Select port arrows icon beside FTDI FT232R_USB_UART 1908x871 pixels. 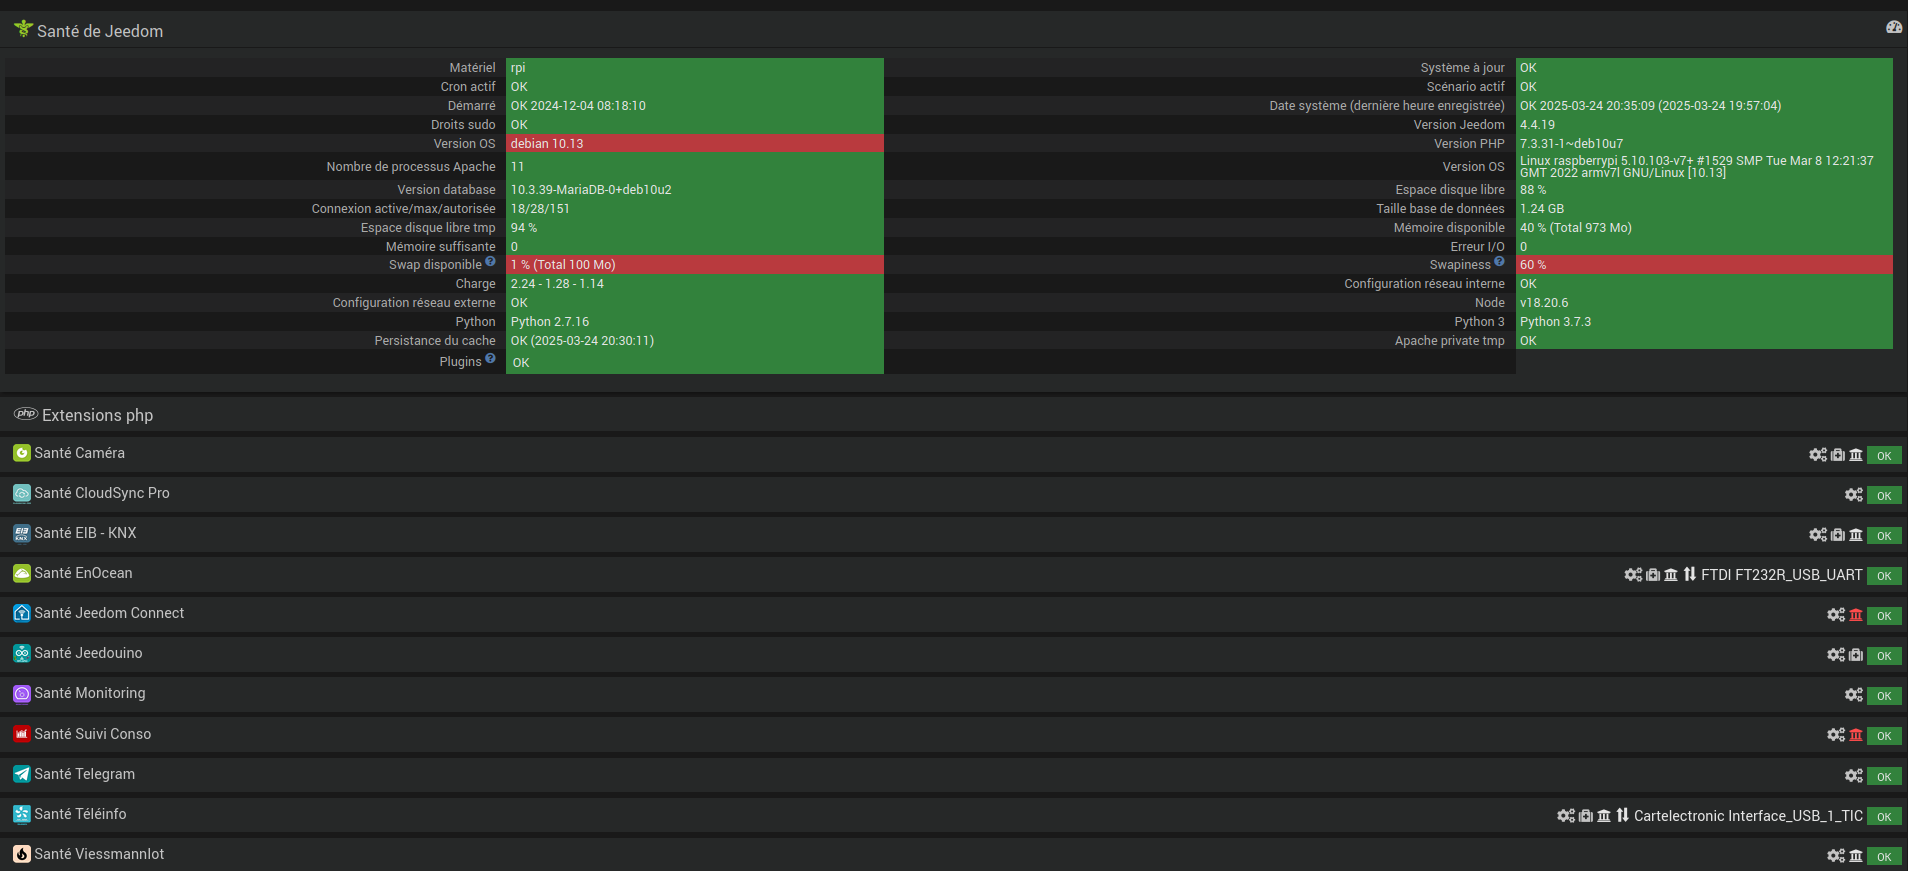point(1690,574)
